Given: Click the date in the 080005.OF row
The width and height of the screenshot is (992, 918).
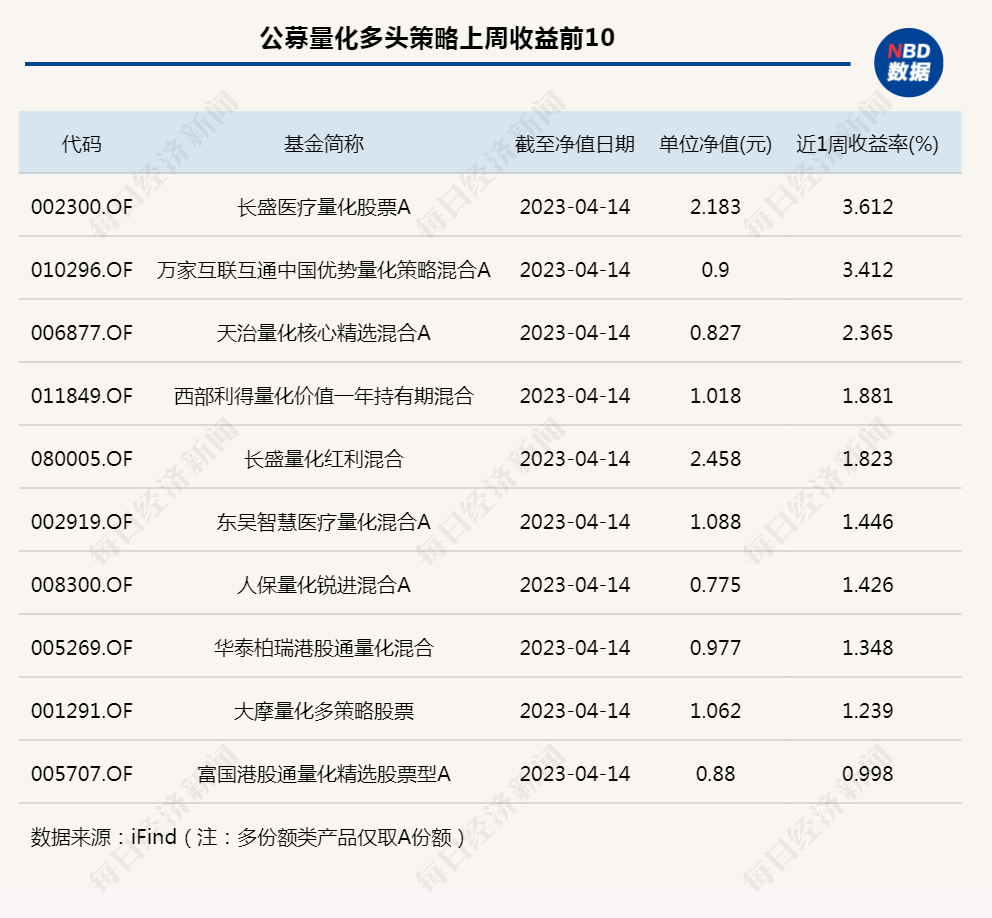Looking at the screenshot, I should (x=574, y=459).
